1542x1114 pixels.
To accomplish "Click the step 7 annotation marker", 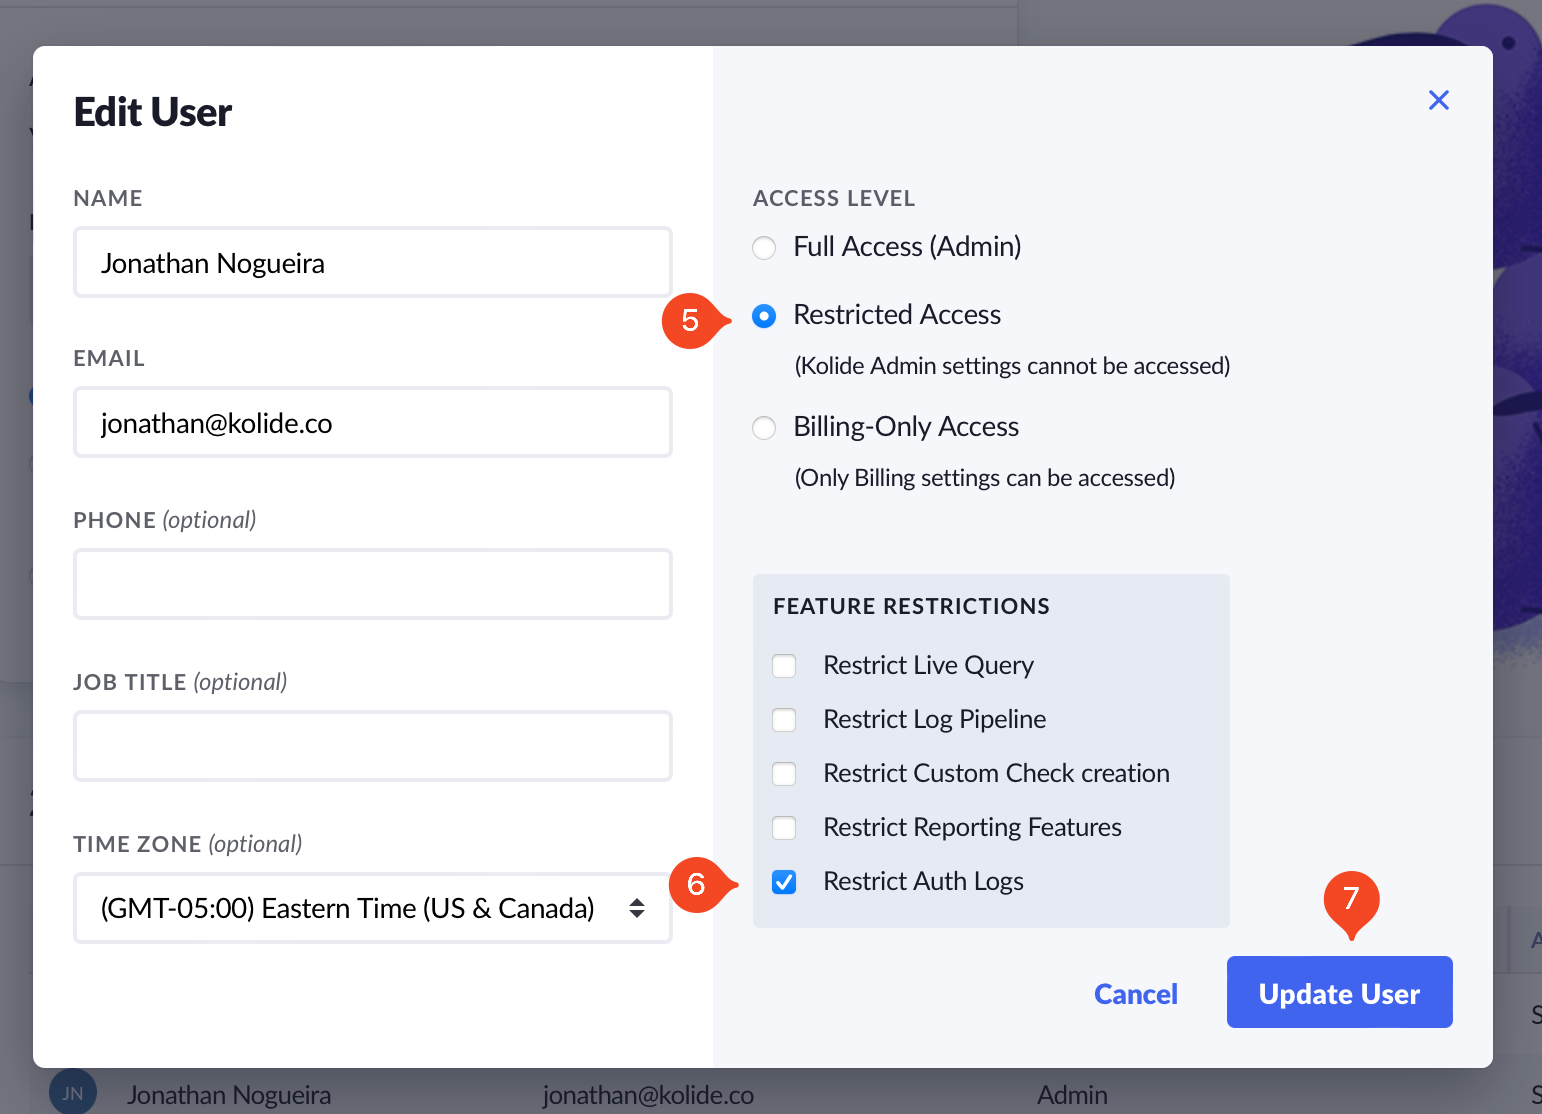I will coord(1351,900).
